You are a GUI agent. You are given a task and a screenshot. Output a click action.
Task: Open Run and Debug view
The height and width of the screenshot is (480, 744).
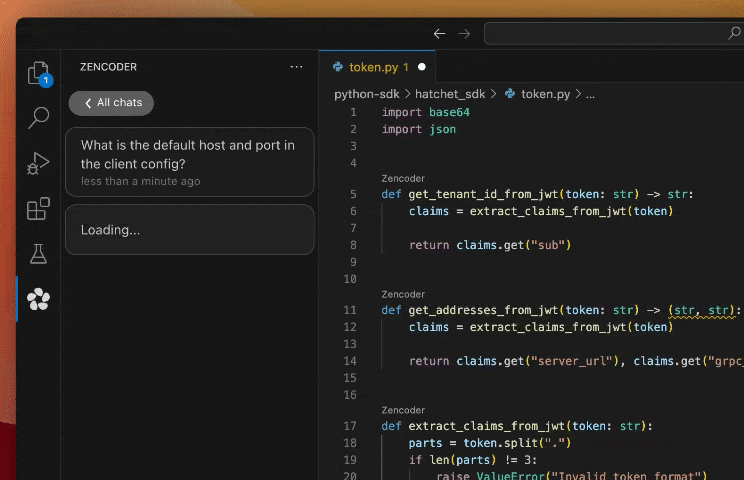(38, 163)
